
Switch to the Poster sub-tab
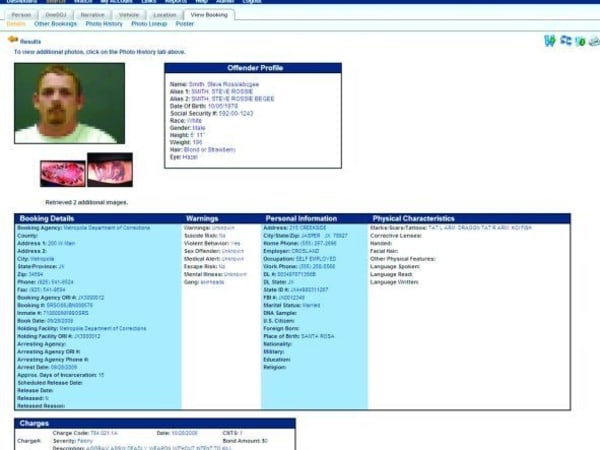pyautogui.click(x=185, y=24)
